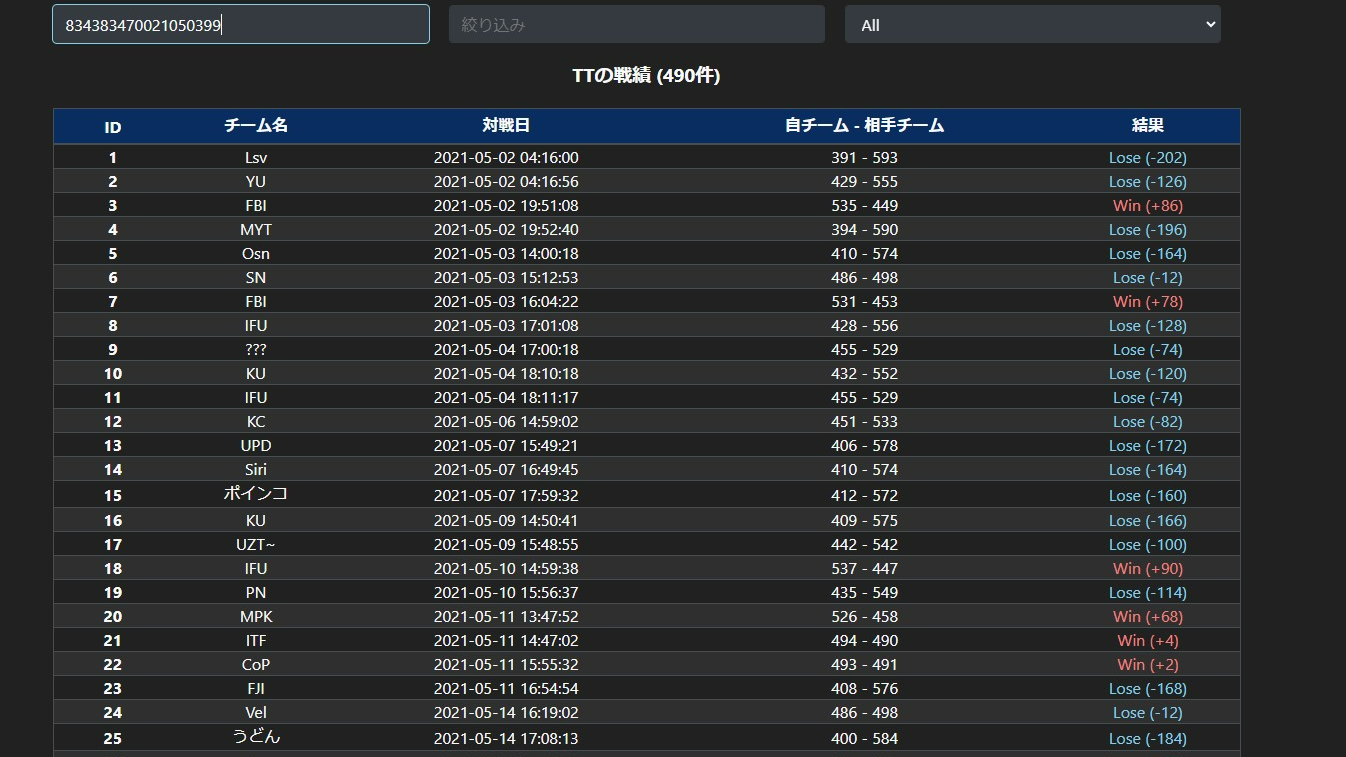Screen dimensions: 1346x757
Task: Select team name うどん
Action: pyautogui.click(x=256, y=737)
